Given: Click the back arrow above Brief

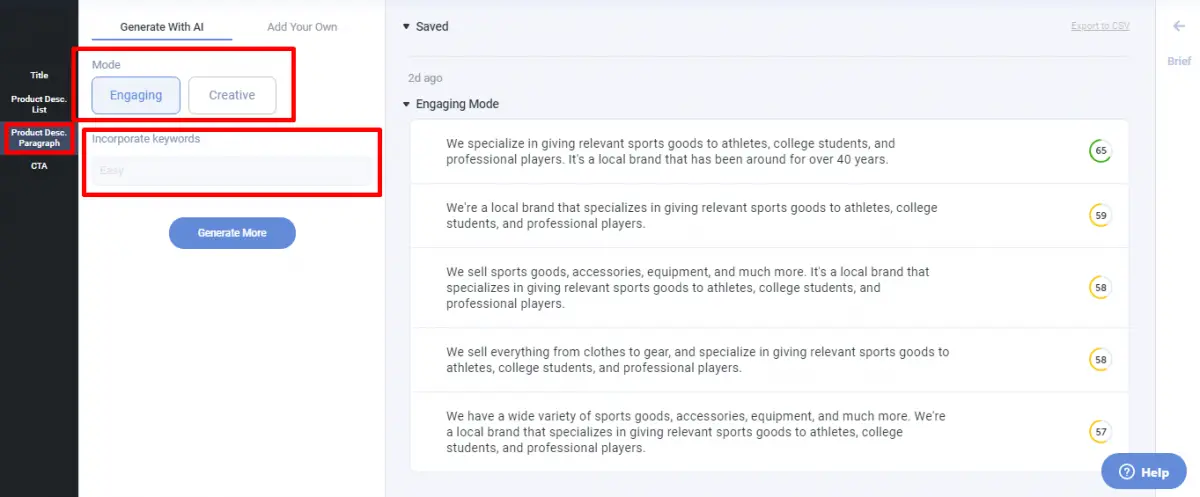Looking at the screenshot, I should pyautogui.click(x=1178, y=27).
